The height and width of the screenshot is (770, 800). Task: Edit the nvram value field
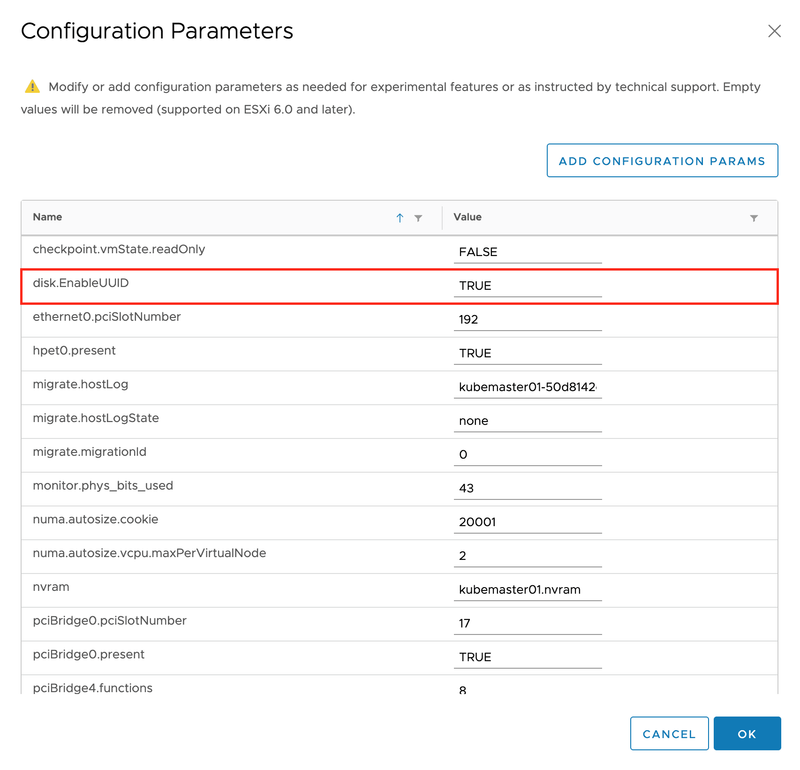527,590
